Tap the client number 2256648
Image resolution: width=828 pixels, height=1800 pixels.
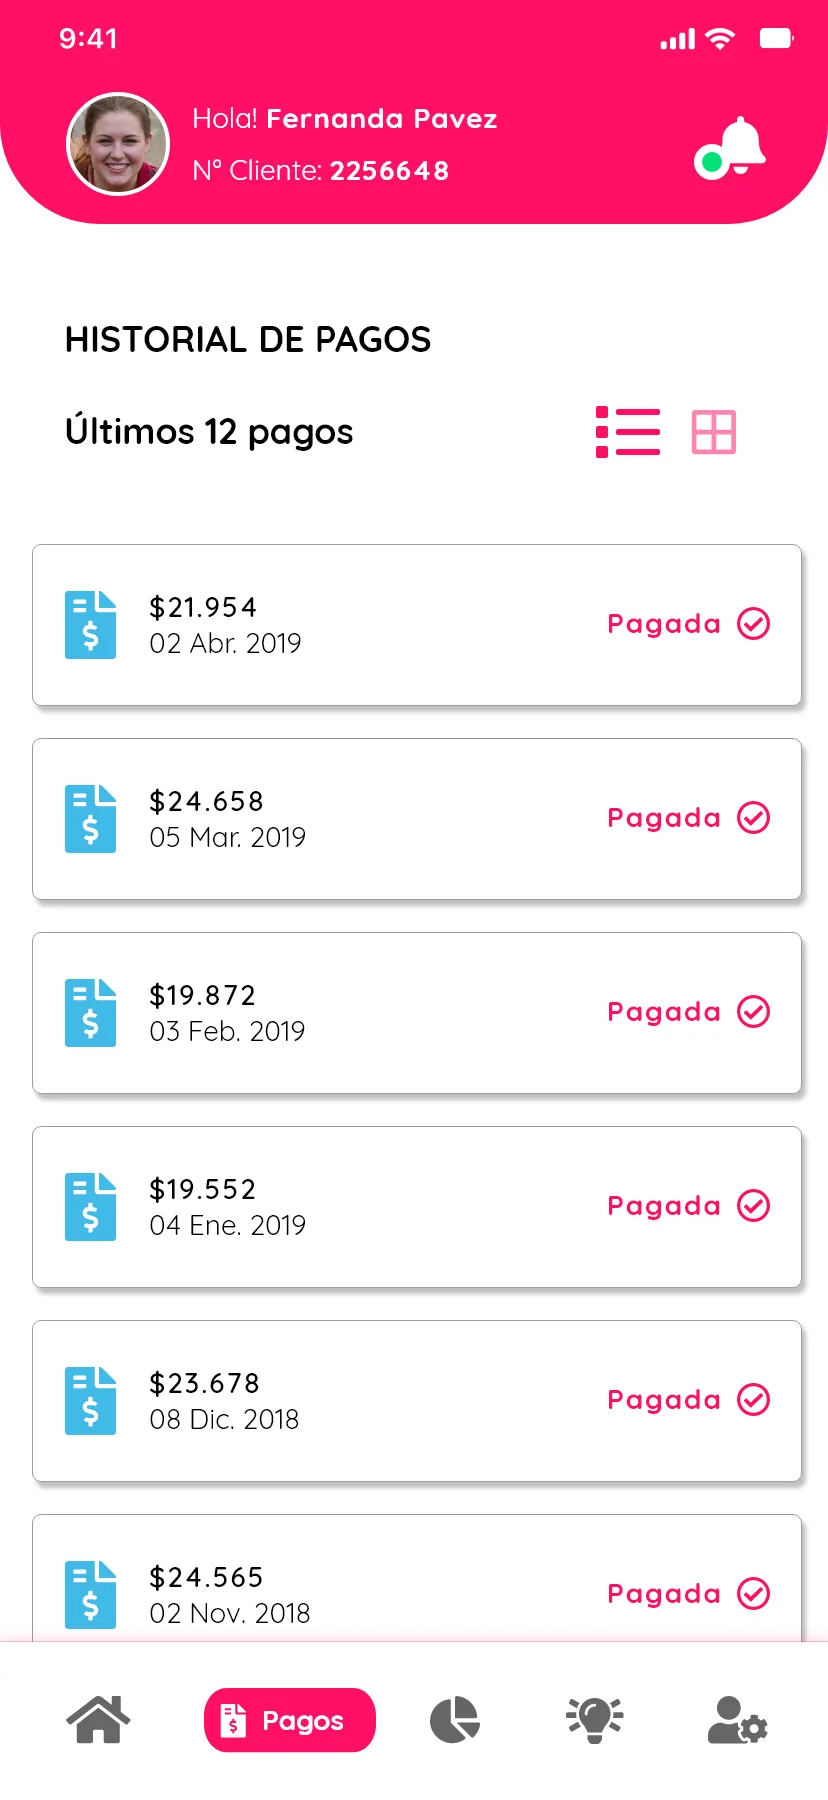(x=389, y=171)
